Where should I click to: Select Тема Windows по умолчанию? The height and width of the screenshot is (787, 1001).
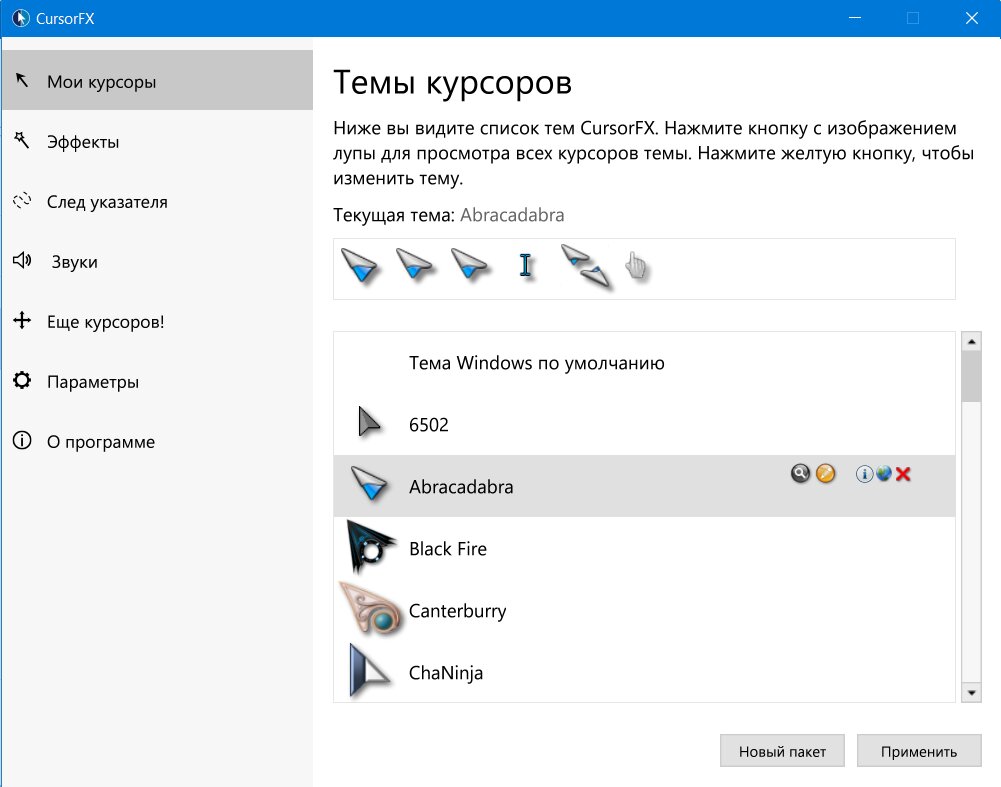644,363
